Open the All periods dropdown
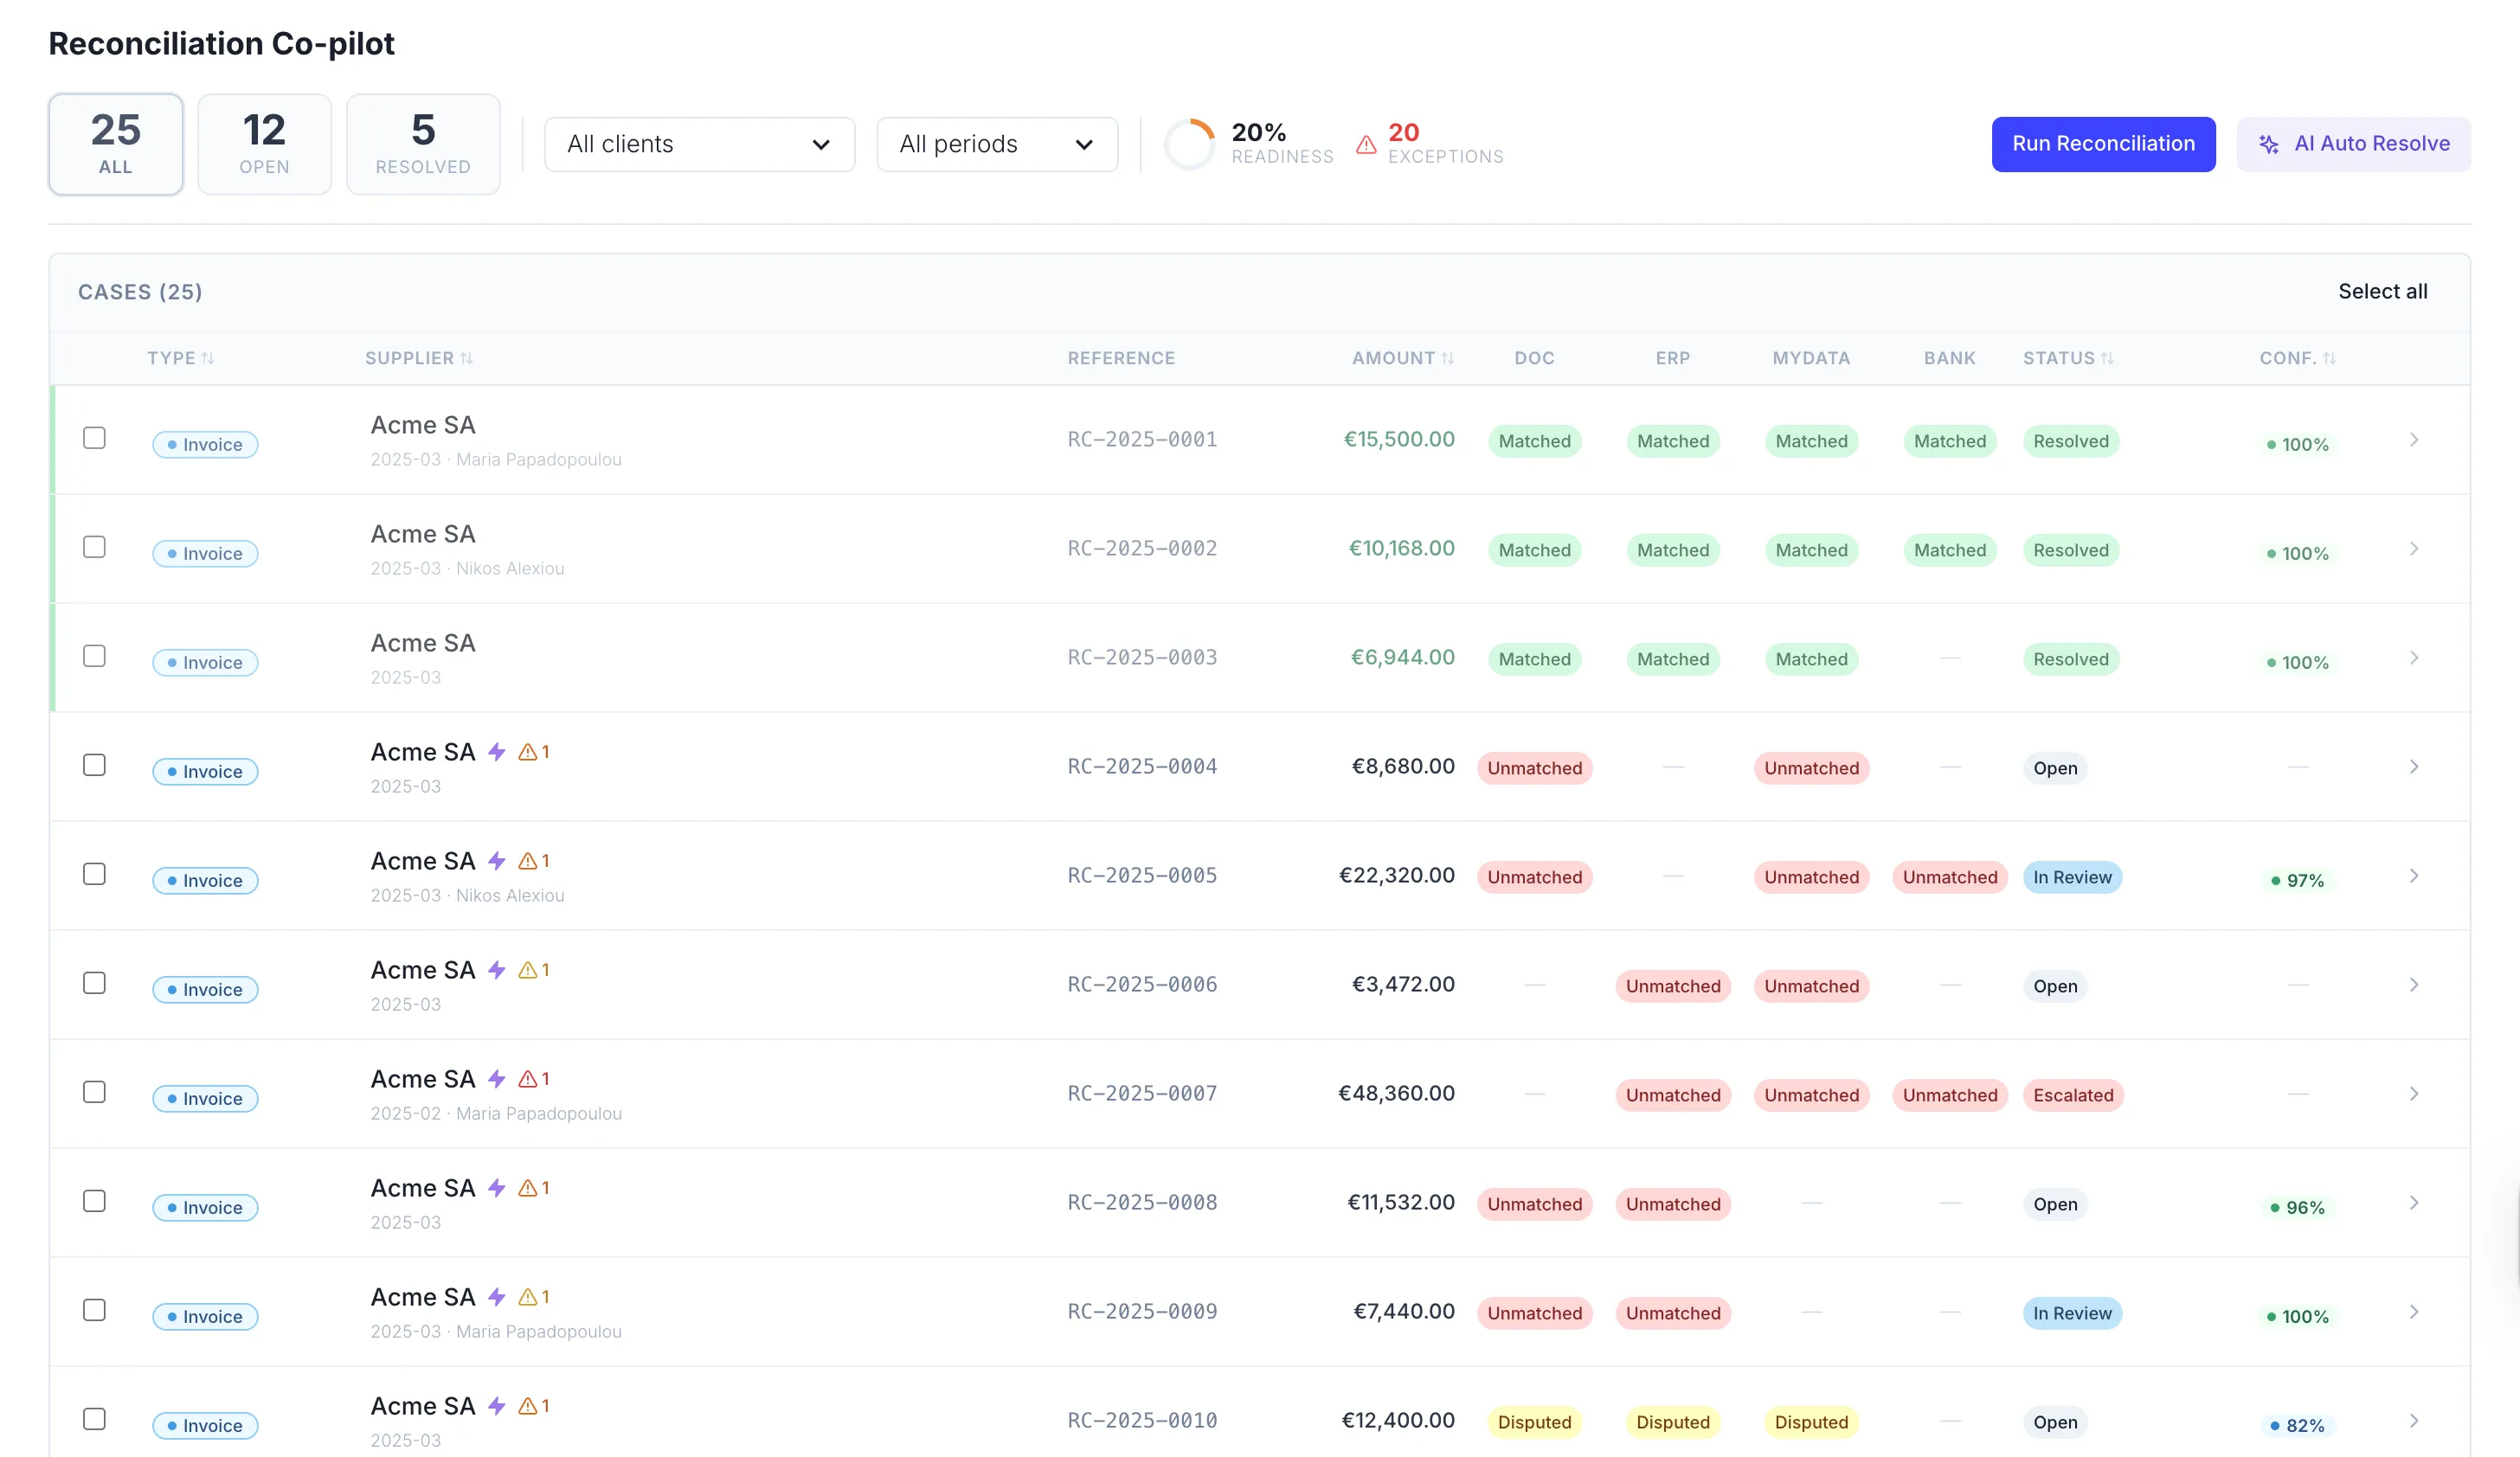The image size is (2520, 1457). 997,144
